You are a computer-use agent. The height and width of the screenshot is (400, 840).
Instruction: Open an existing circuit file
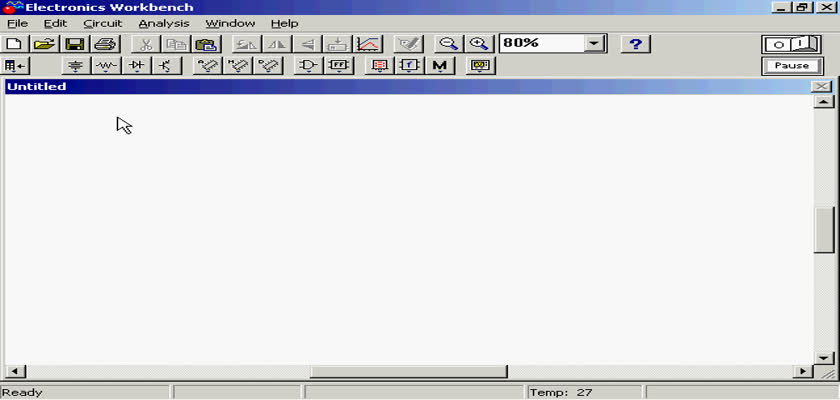tap(45, 44)
